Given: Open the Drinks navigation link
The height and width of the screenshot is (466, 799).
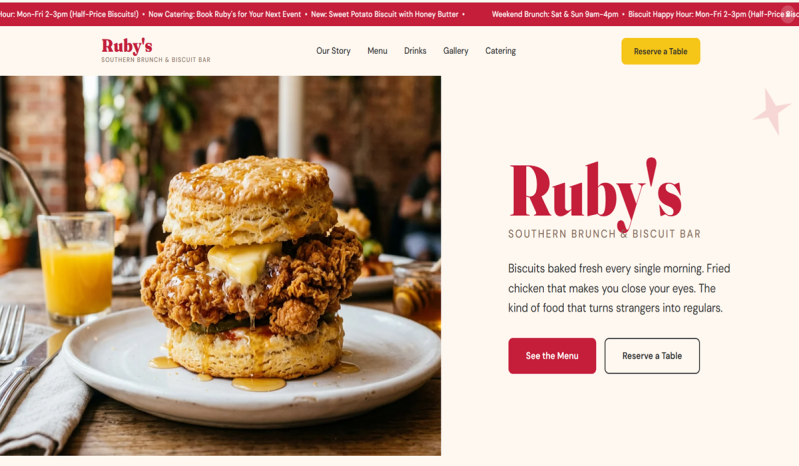Looking at the screenshot, I should (x=415, y=51).
